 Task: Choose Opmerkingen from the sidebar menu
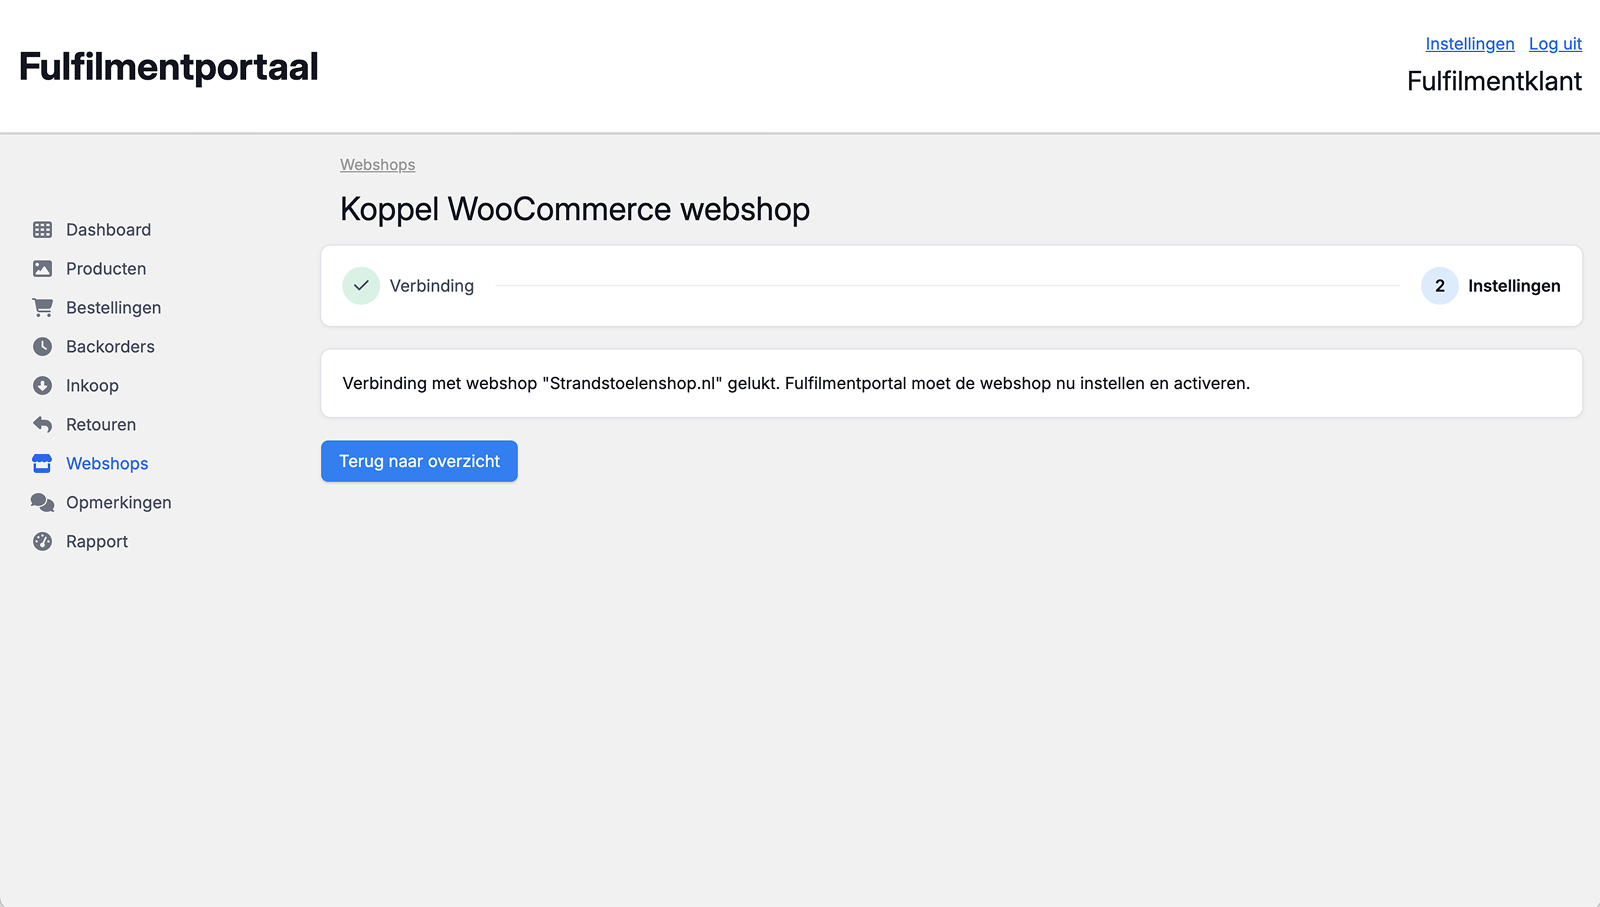118,502
